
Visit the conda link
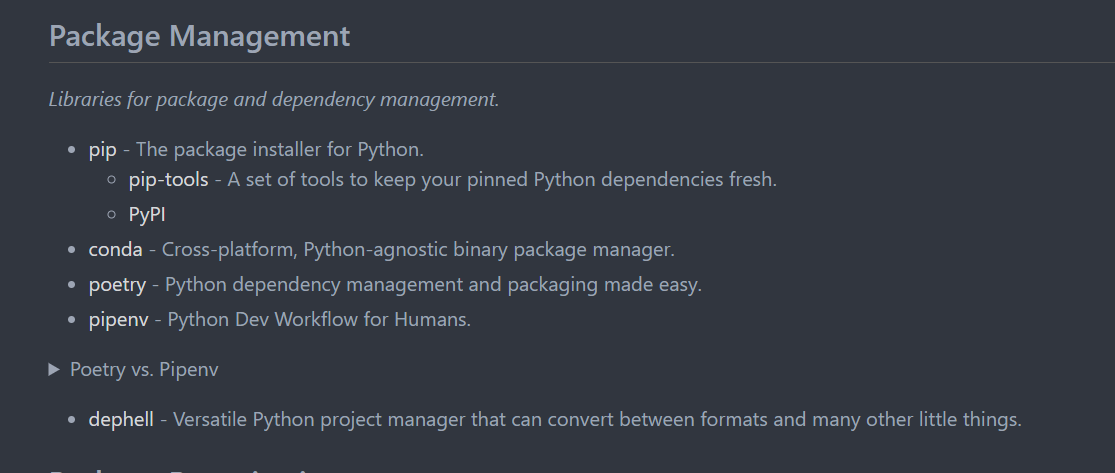pos(115,250)
